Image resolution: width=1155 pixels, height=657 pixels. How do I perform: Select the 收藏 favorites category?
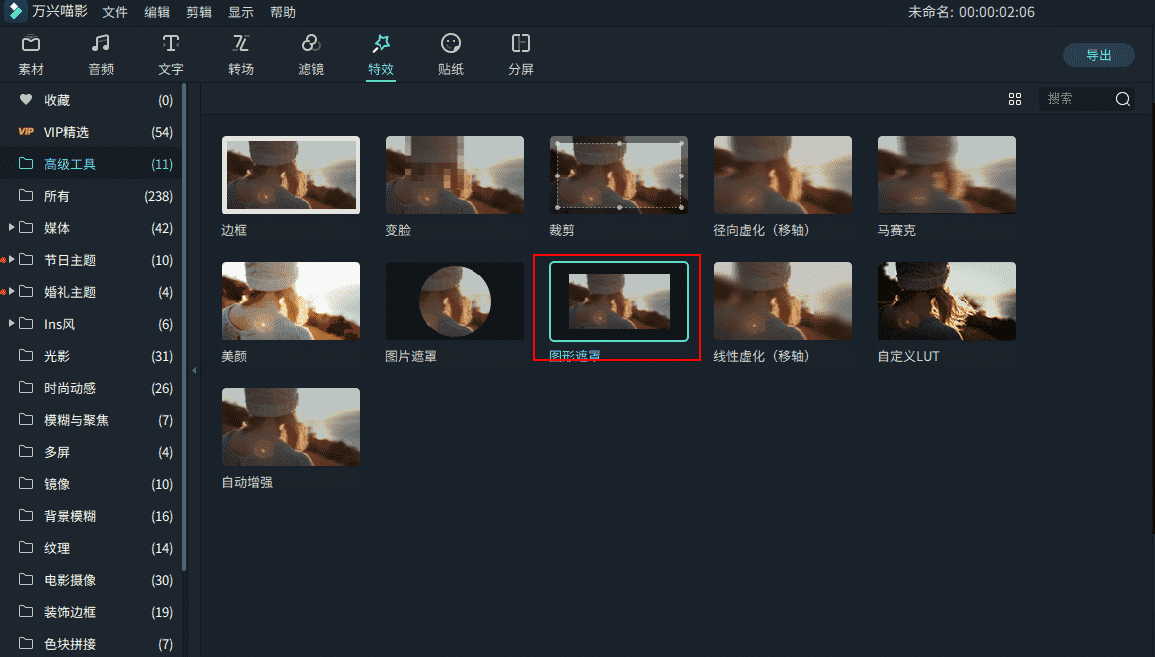click(x=57, y=100)
